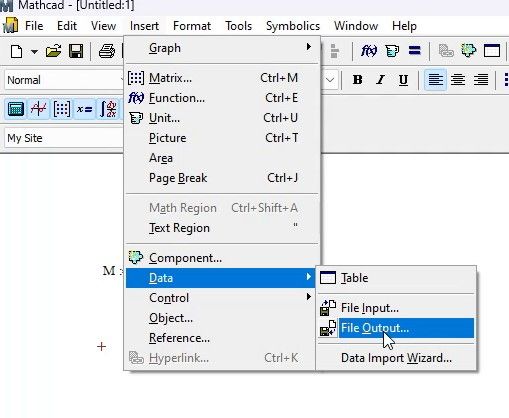
Task: Select Matrix... from Insert menu
Action: coord(220,78)
